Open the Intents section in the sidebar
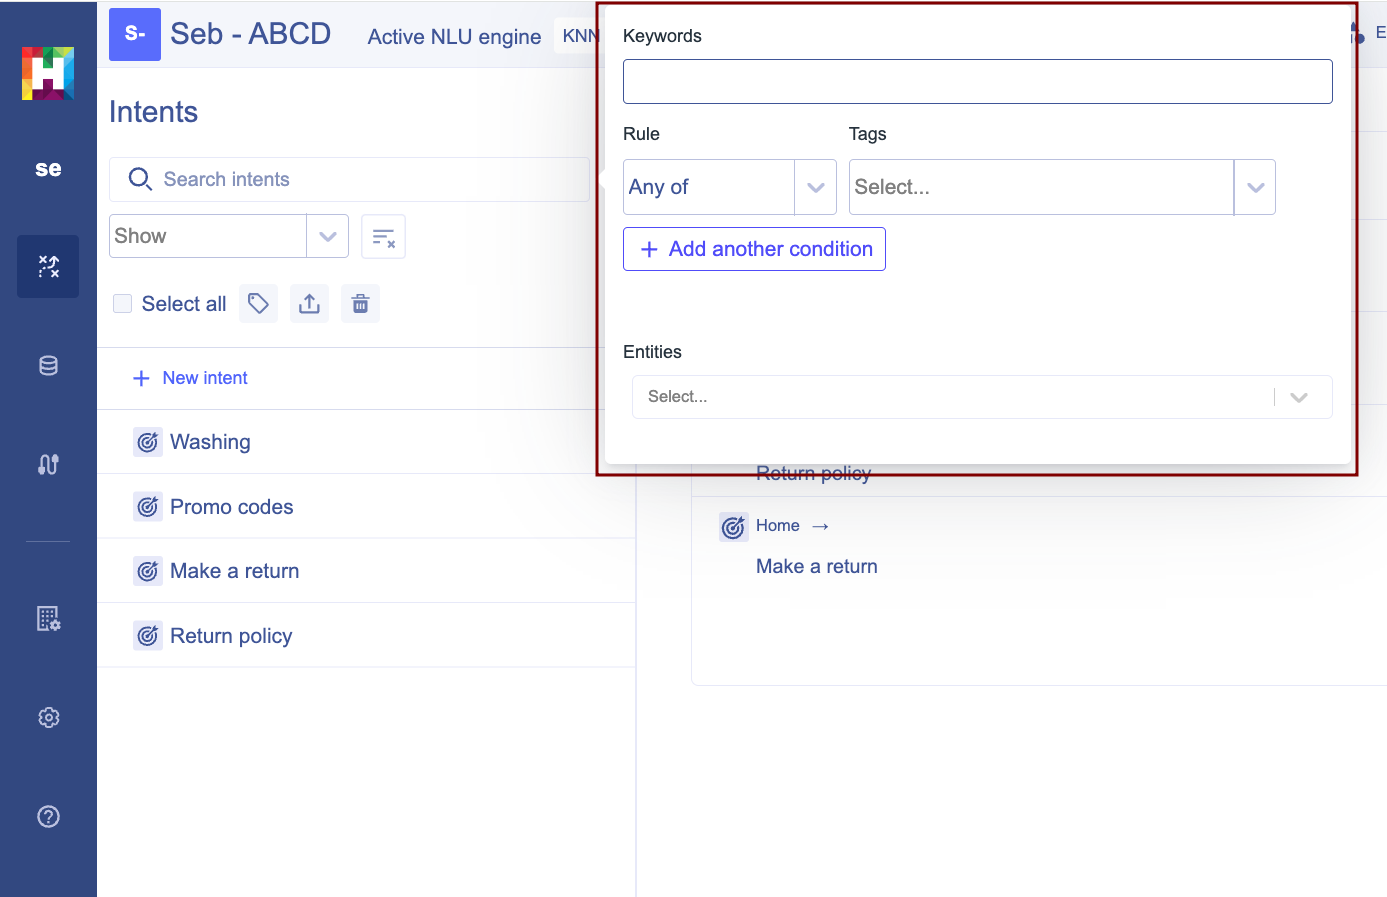This screenshot has width=1387, height=897. pos(48,266)
